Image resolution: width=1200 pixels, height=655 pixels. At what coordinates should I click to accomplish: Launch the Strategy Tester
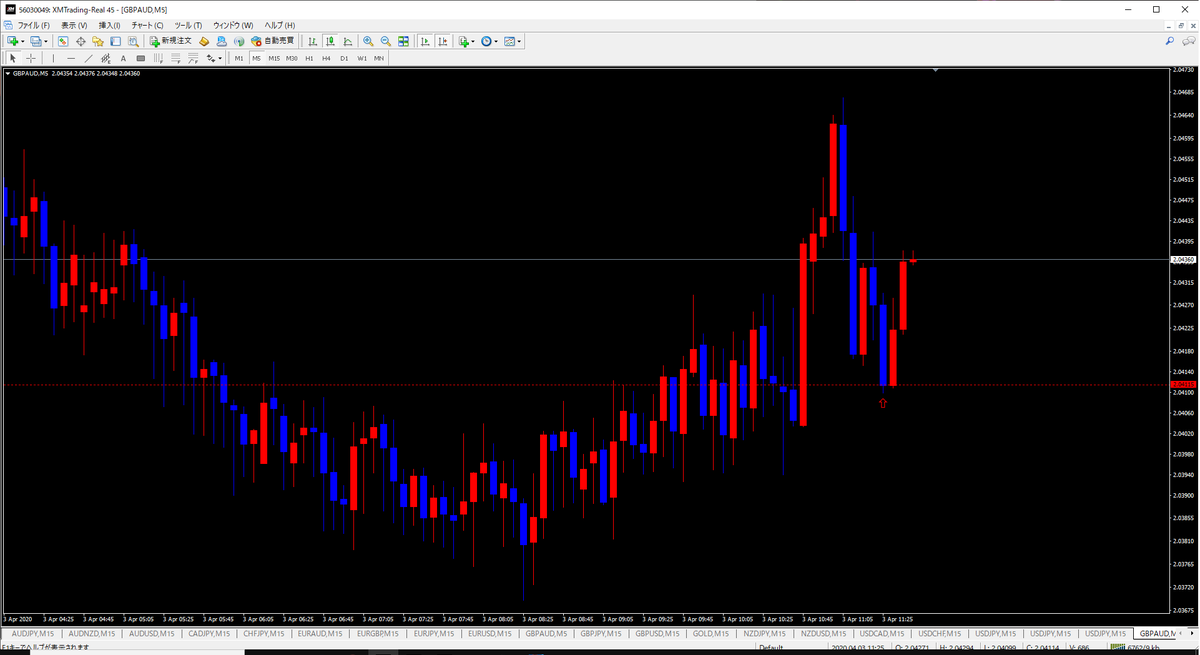[133, 41]
